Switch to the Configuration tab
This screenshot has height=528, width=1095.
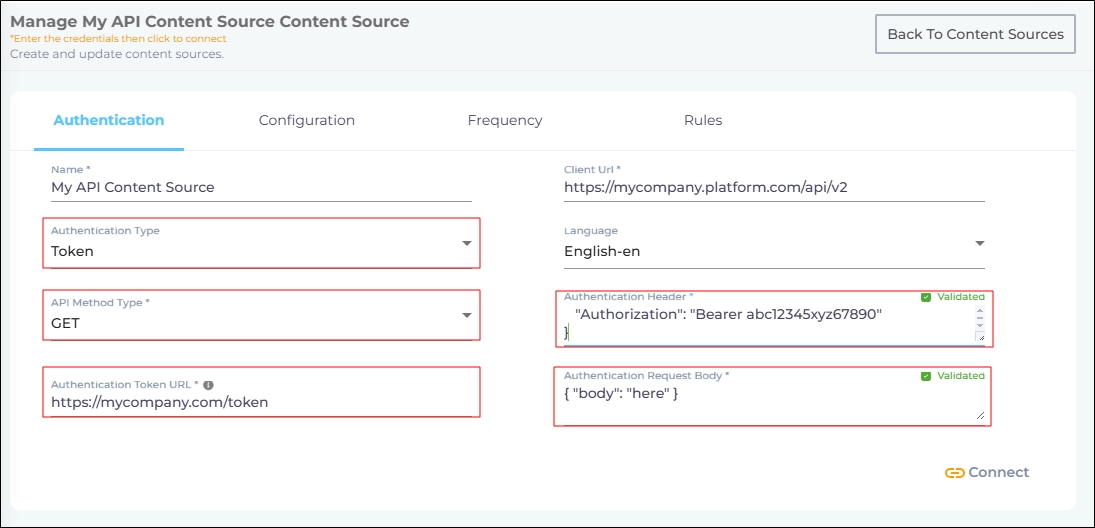click(x=307, y=120)
